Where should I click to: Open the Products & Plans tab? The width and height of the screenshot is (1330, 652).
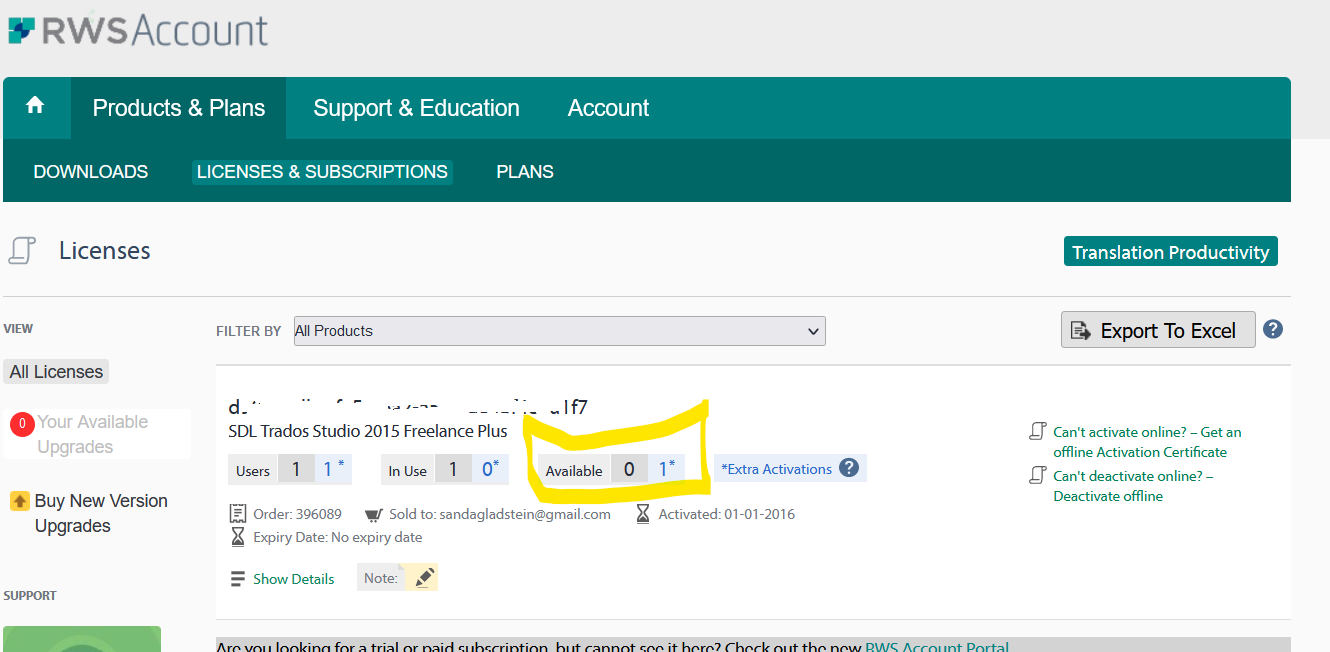pos(179,108)
